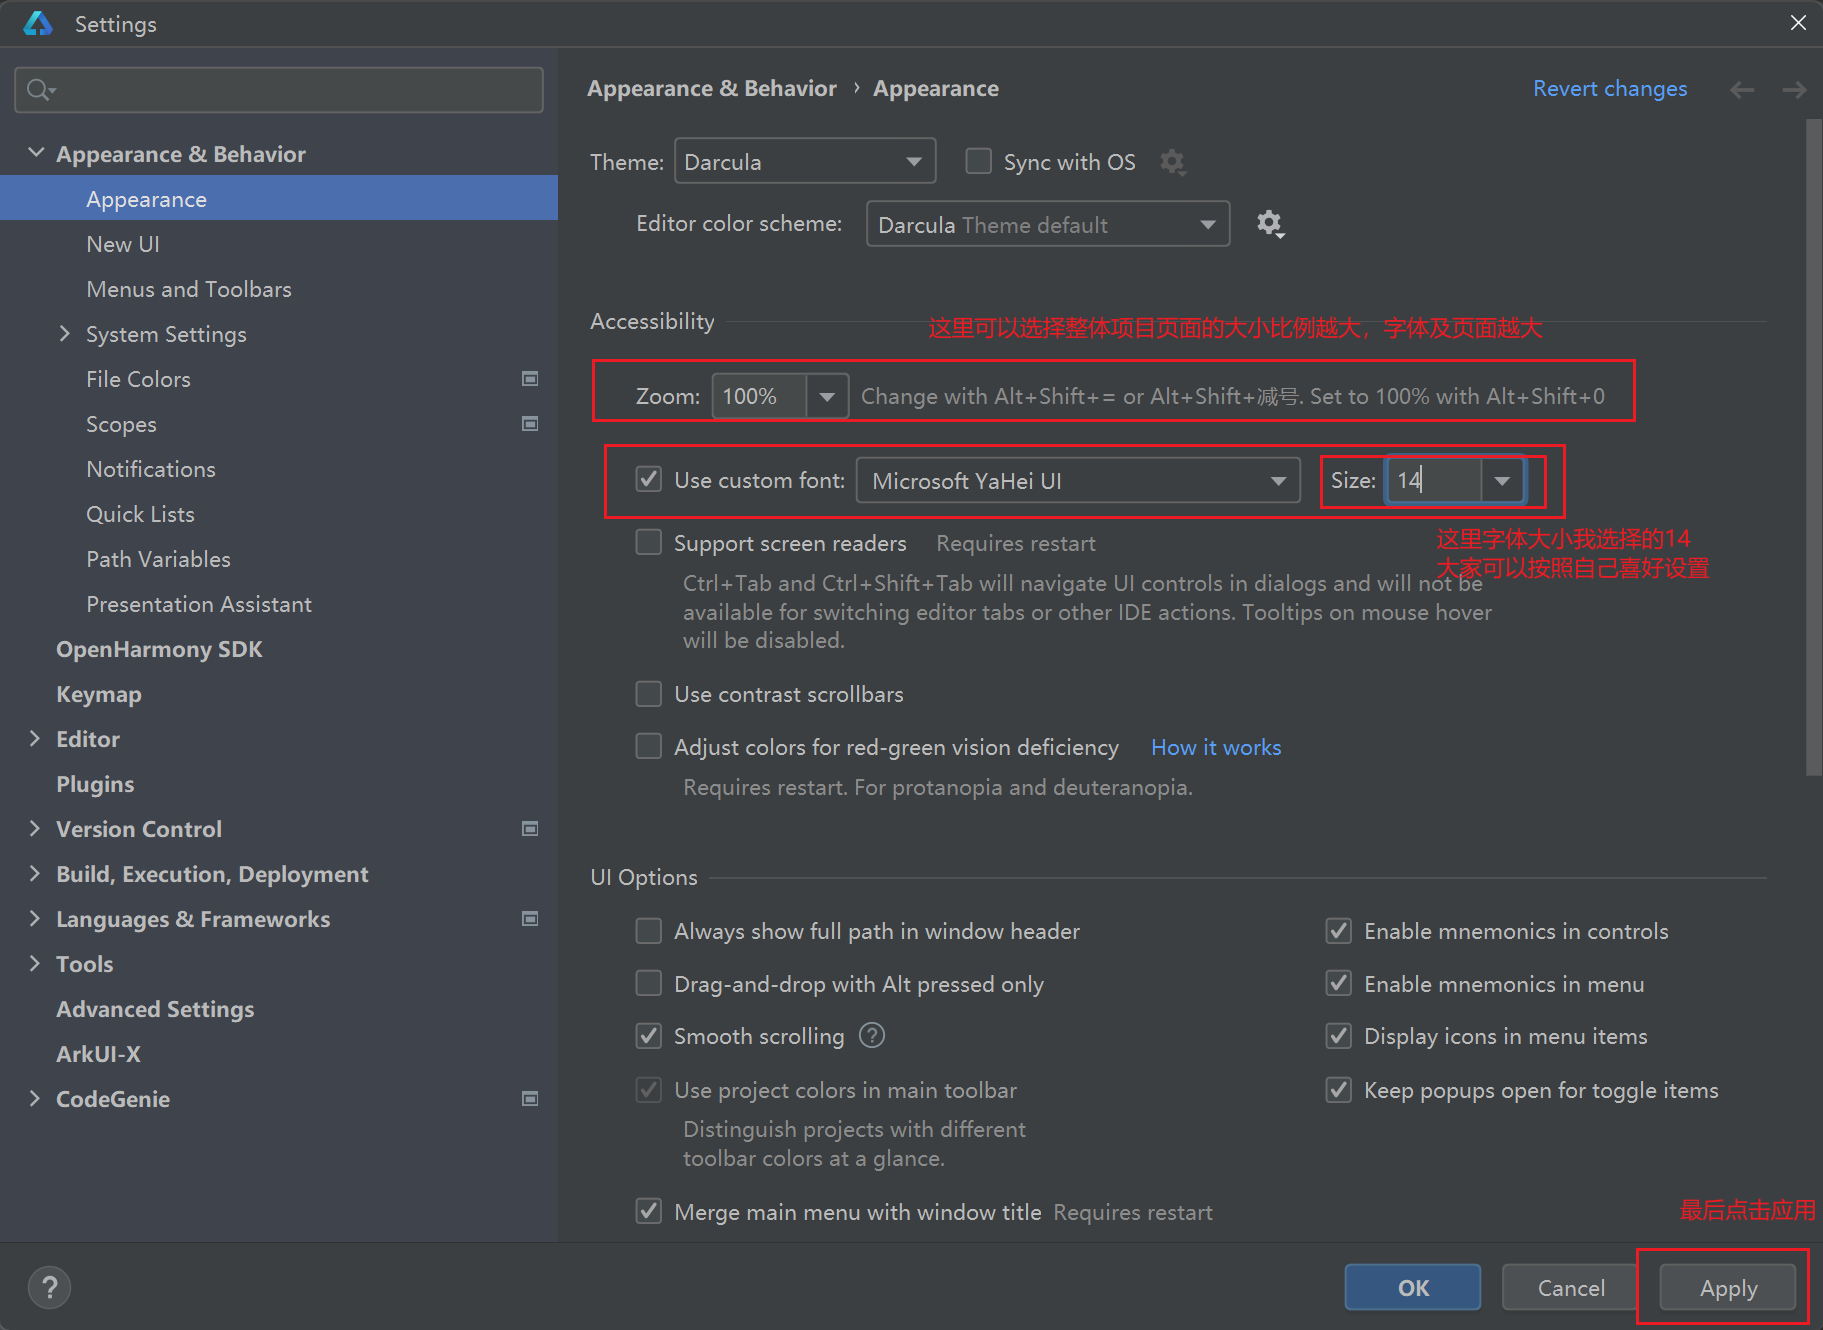Select New UI in the settings tree
The image size is (1823, 1330).
coord(123,244)
